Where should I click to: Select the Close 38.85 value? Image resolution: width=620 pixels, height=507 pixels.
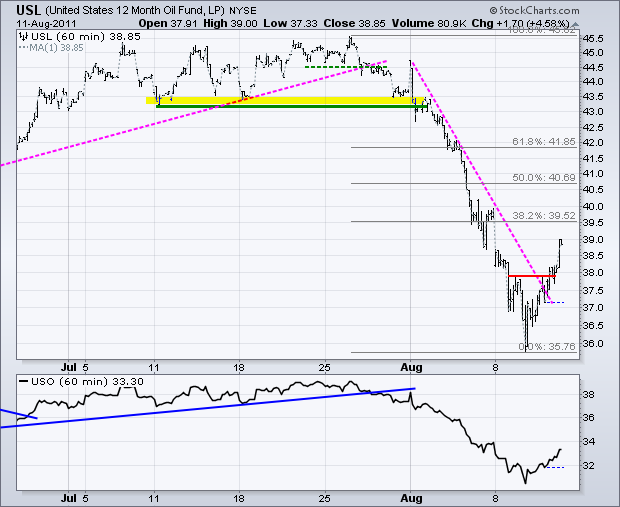point(354,23)
